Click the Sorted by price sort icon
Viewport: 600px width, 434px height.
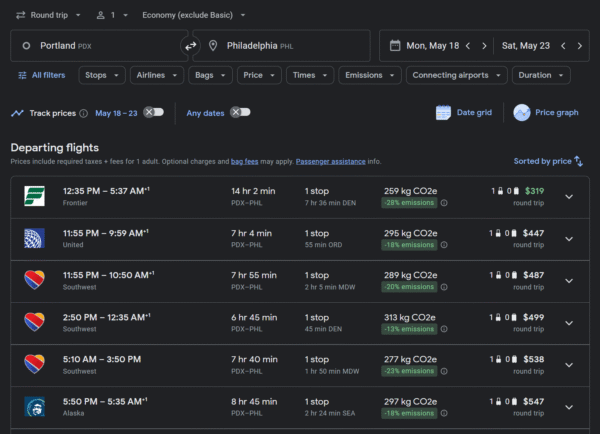point(578,161)
